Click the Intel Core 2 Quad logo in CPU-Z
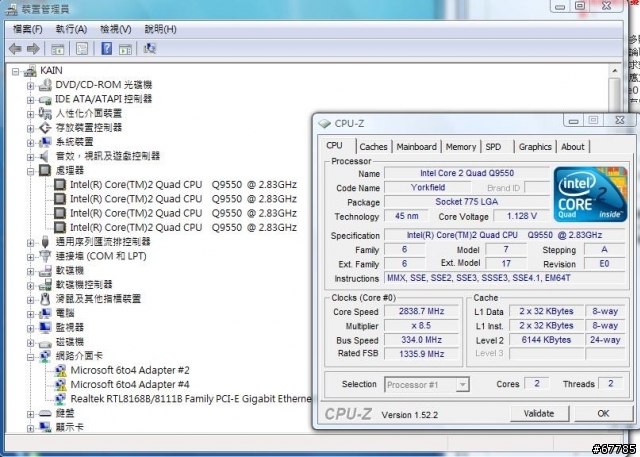Screen dimensions: 640x457 click(x=590, y=194)
